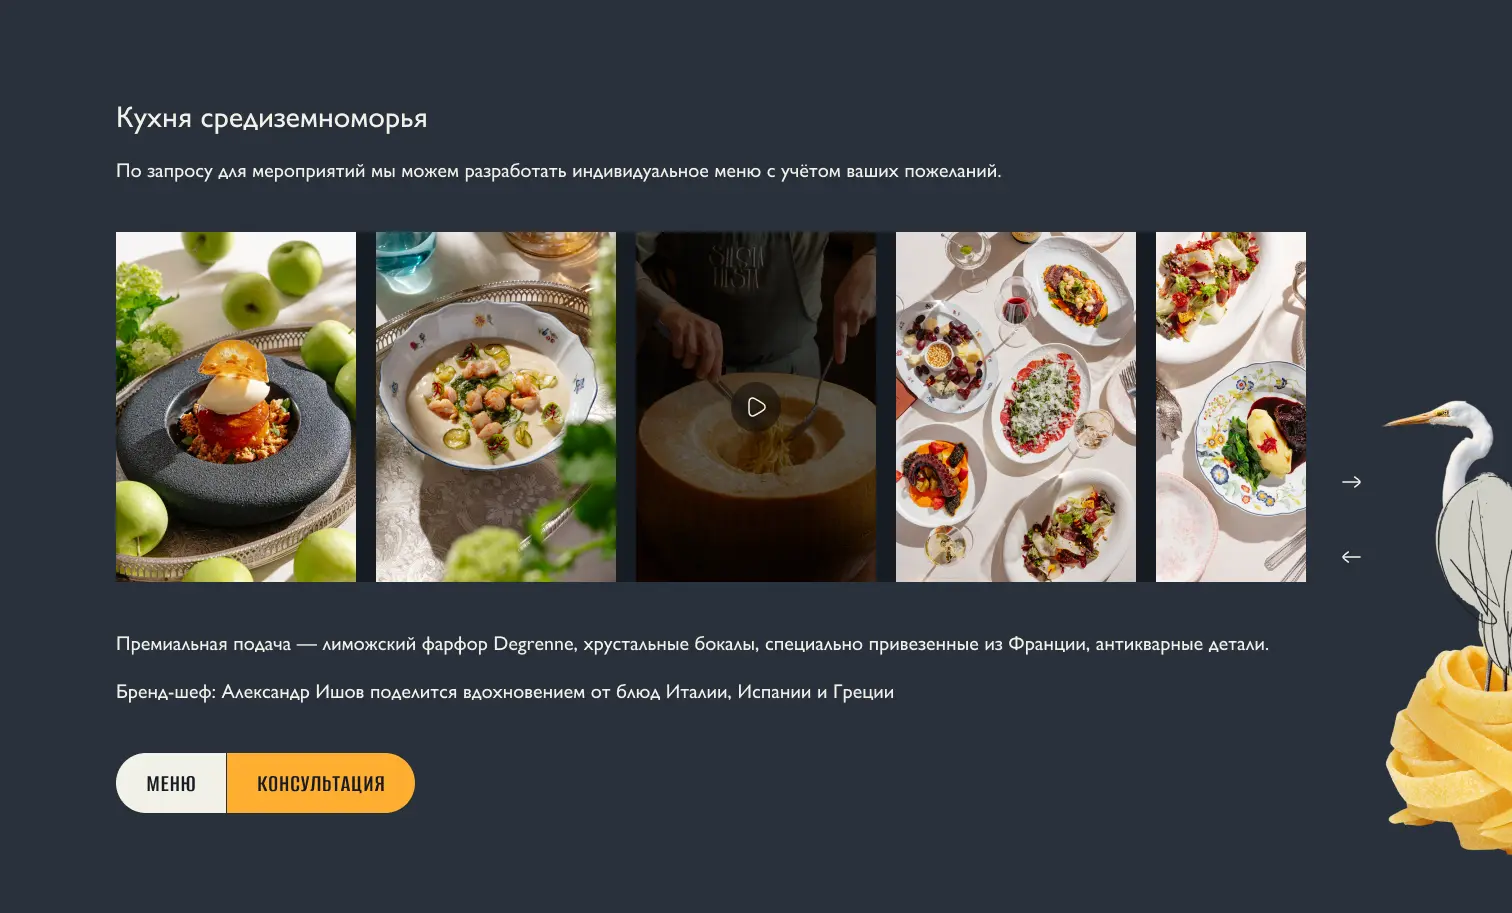Click the video thumbnail in the center of carousel
The image size is (1512, 913).
click(x=755, y=407)
